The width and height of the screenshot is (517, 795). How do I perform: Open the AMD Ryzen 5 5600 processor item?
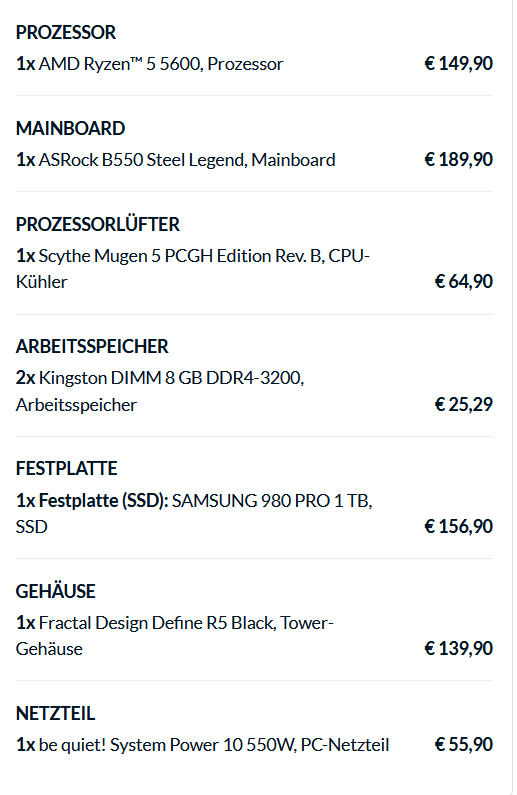point(150,64)
